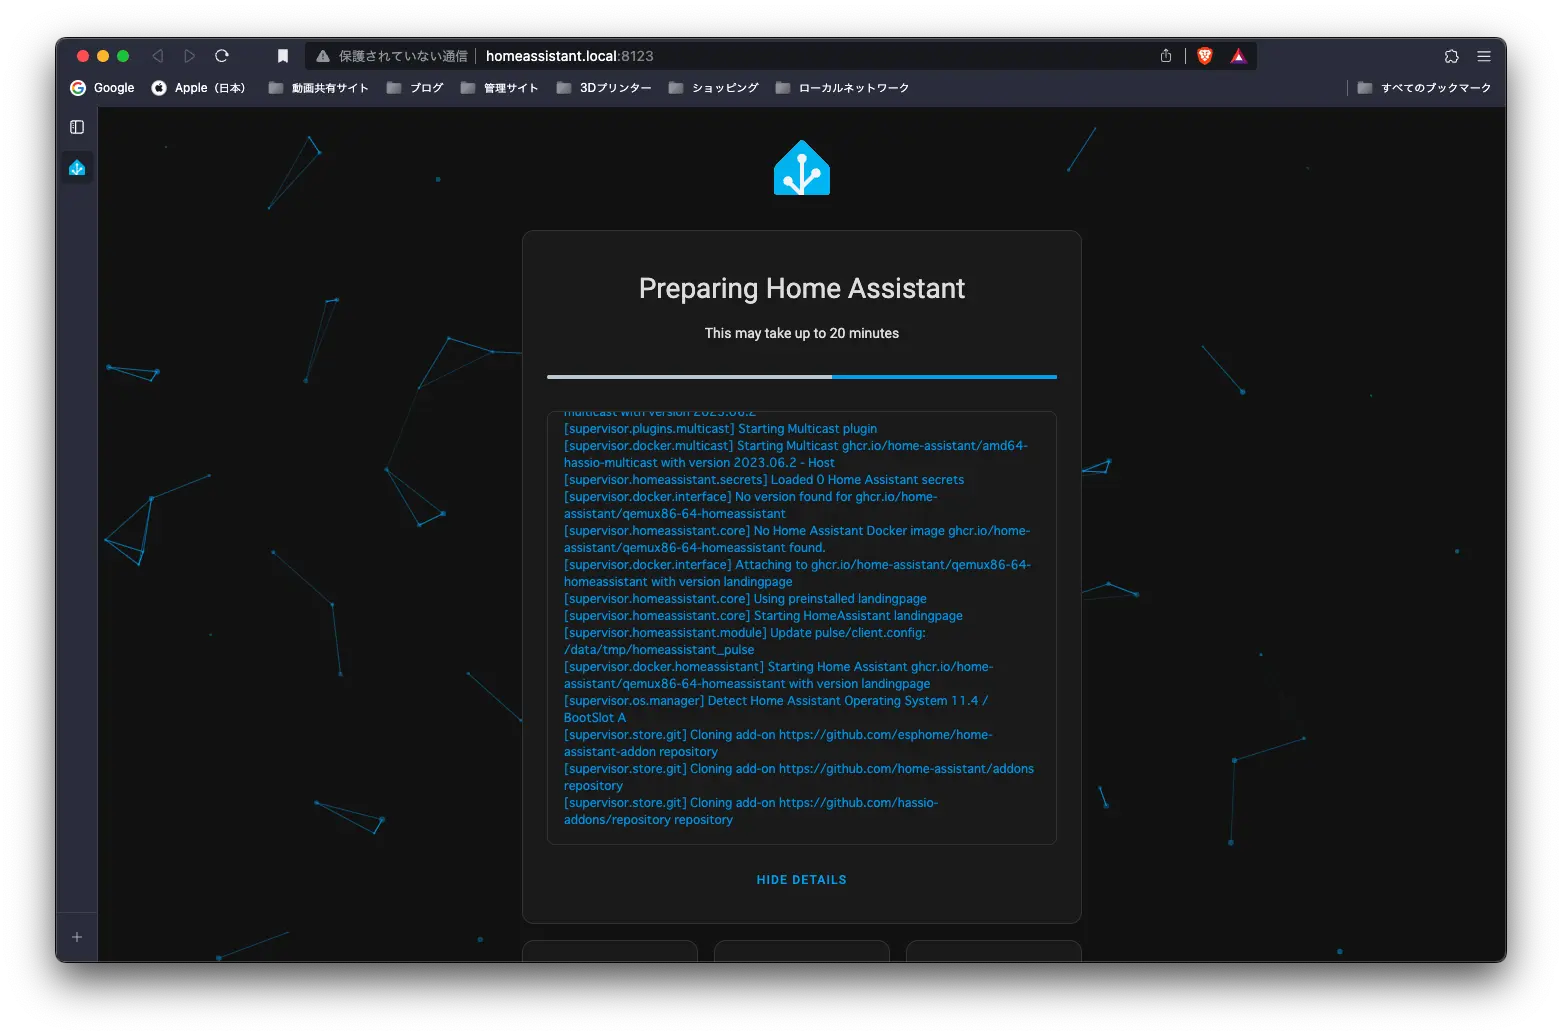Open the Apple (日本) bookmark
This screenshot has width=1562, height=1036.
click(198, 88)
